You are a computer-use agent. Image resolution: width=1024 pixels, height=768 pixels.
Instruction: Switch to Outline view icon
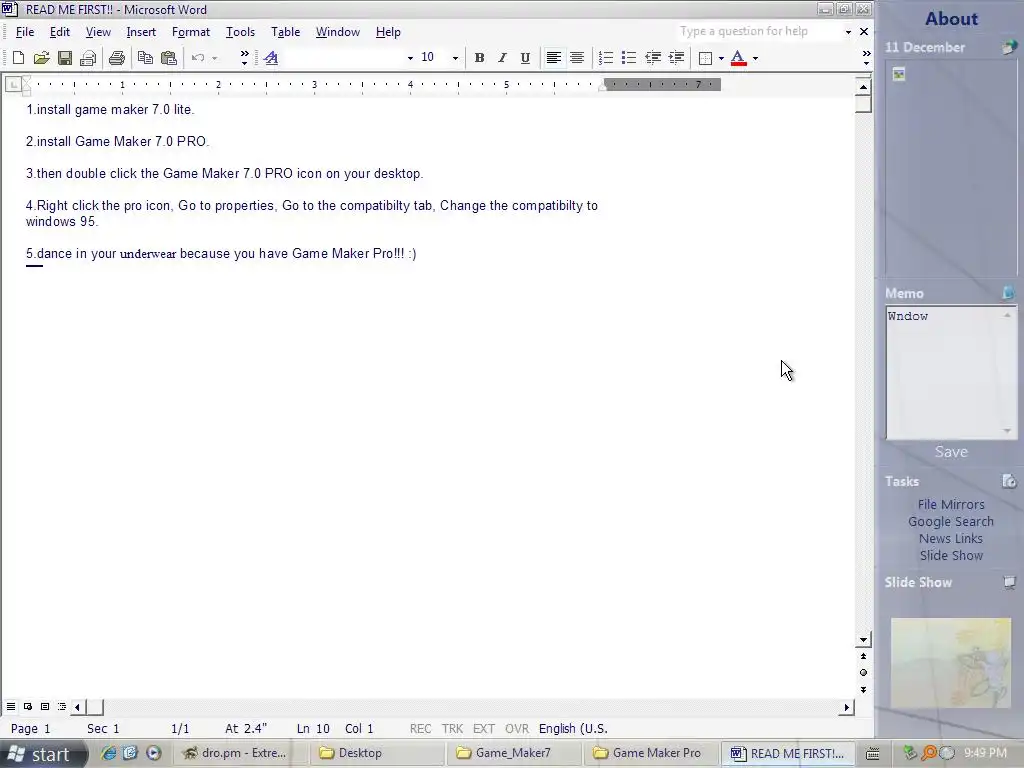(62, 707)
